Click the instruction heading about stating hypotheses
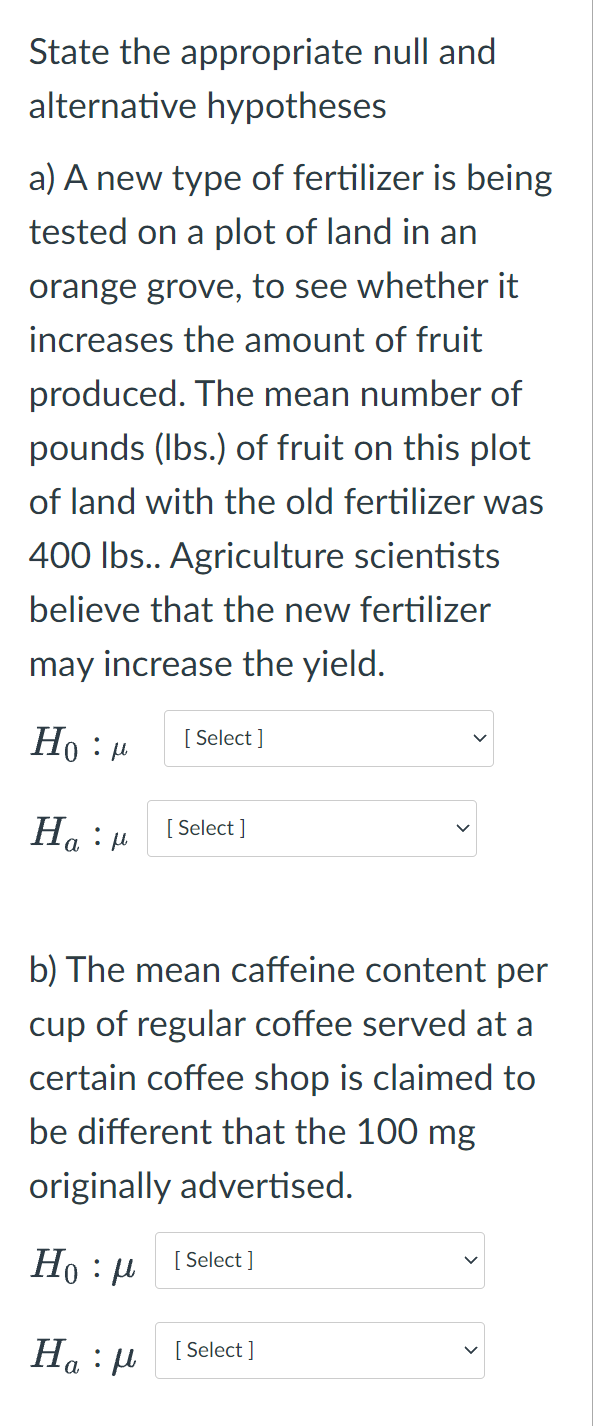 (262, 77)
